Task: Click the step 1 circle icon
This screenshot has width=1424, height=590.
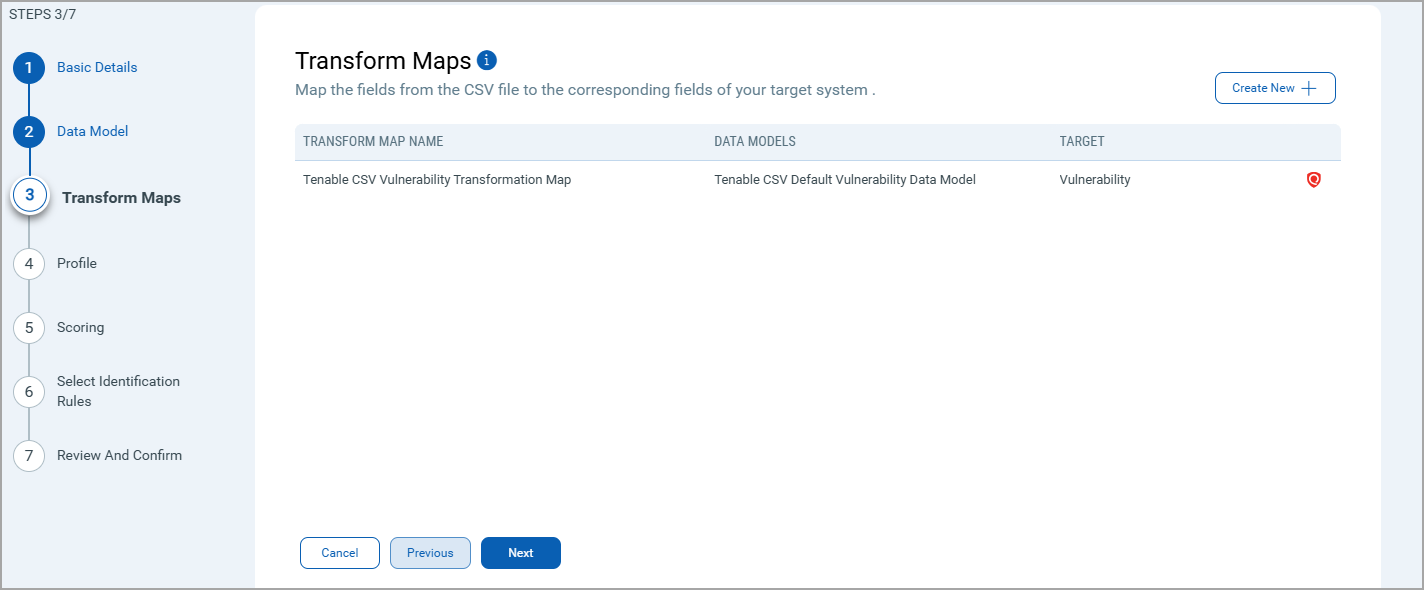Action: point(29,68)
